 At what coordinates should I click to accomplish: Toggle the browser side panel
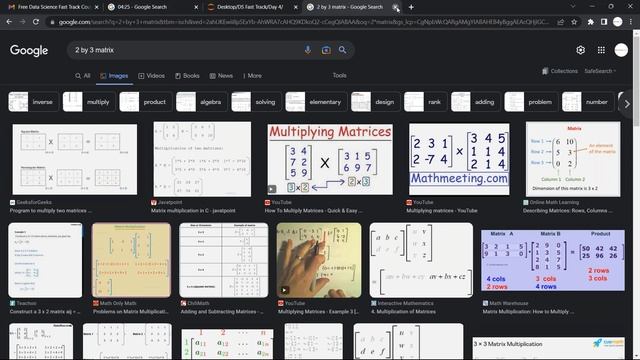pos(604,22)
